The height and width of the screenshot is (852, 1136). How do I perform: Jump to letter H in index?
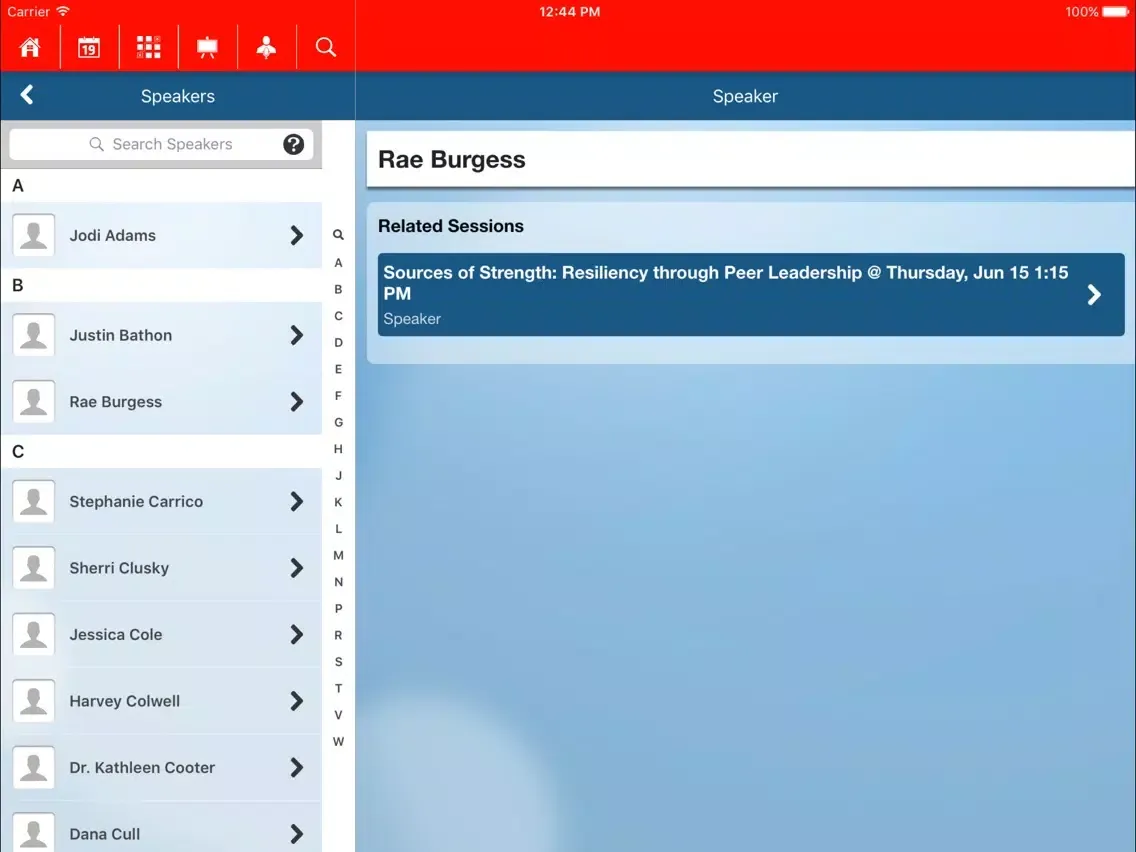coord(338,448)
